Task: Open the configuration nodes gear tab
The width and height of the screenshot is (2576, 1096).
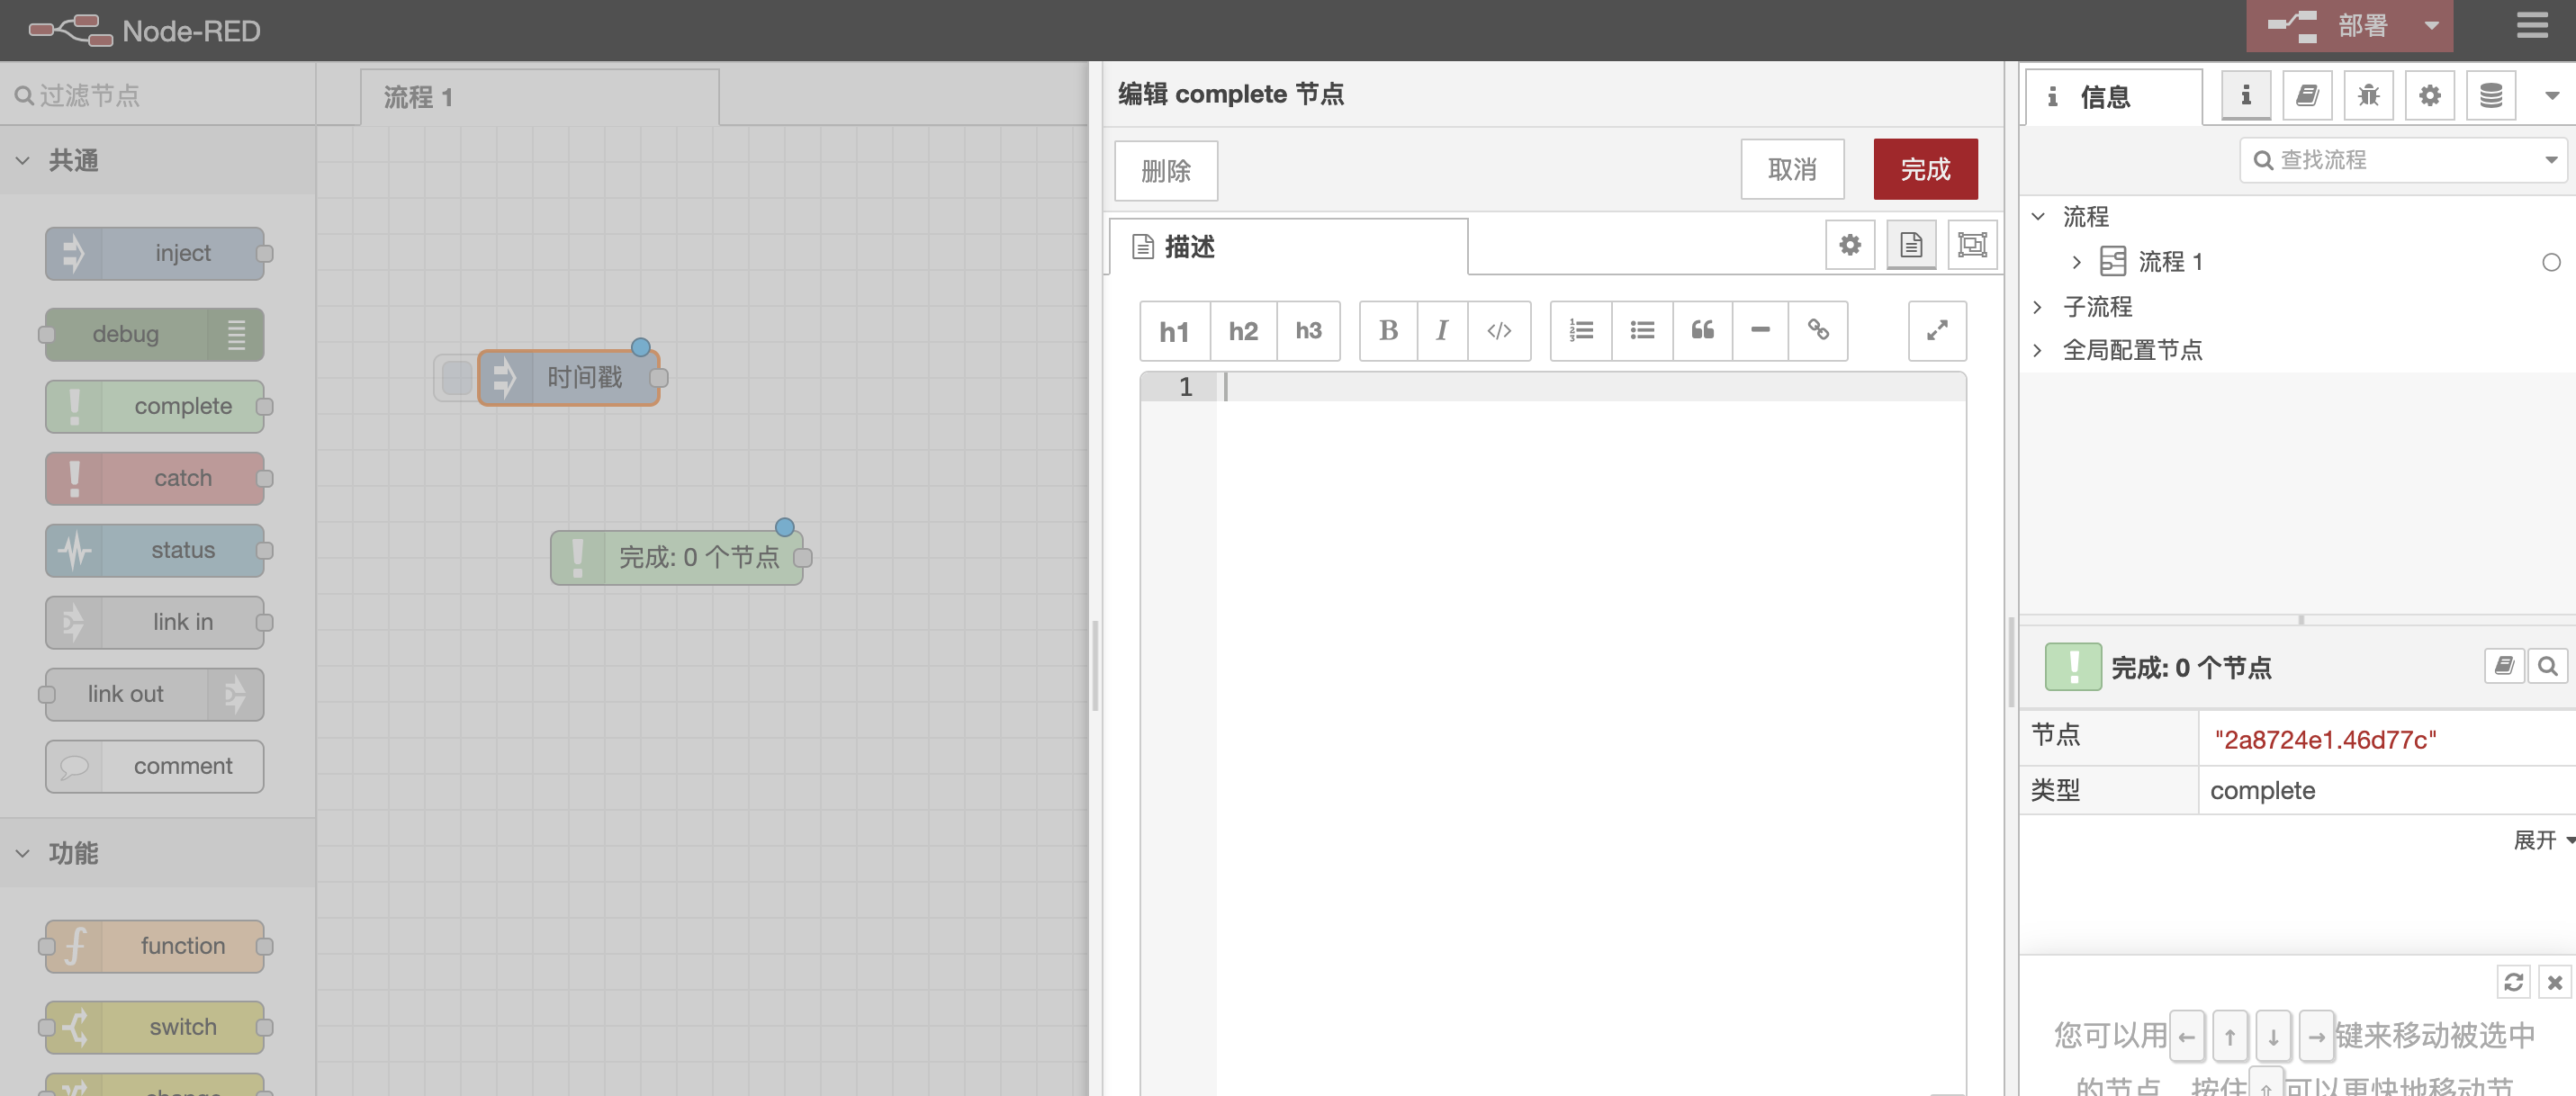Action: (2430, 96)
